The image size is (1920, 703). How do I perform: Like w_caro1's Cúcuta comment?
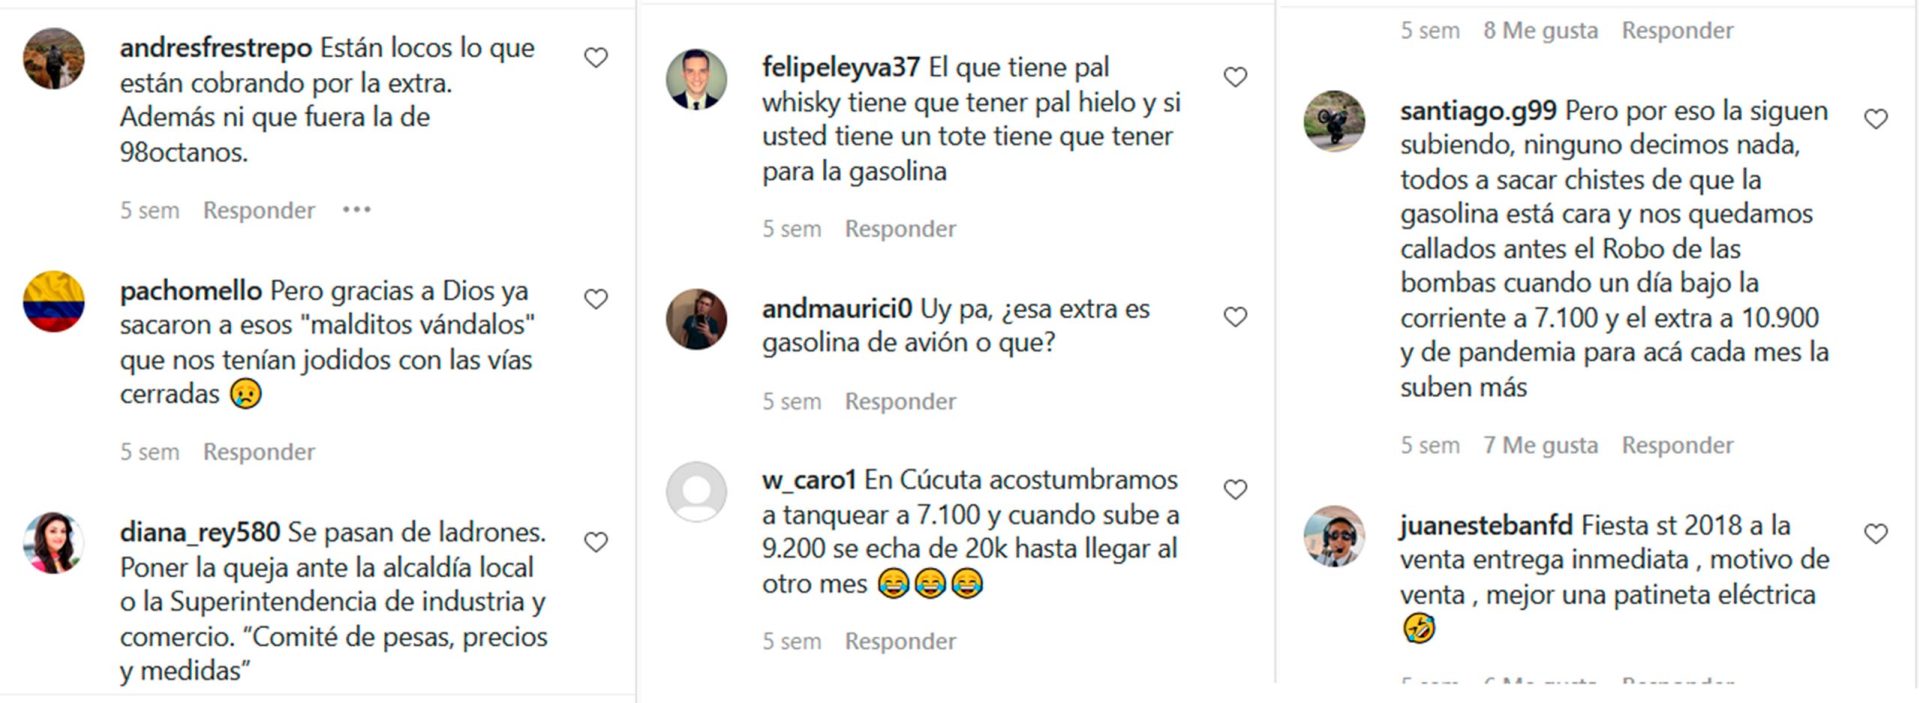1236,490
